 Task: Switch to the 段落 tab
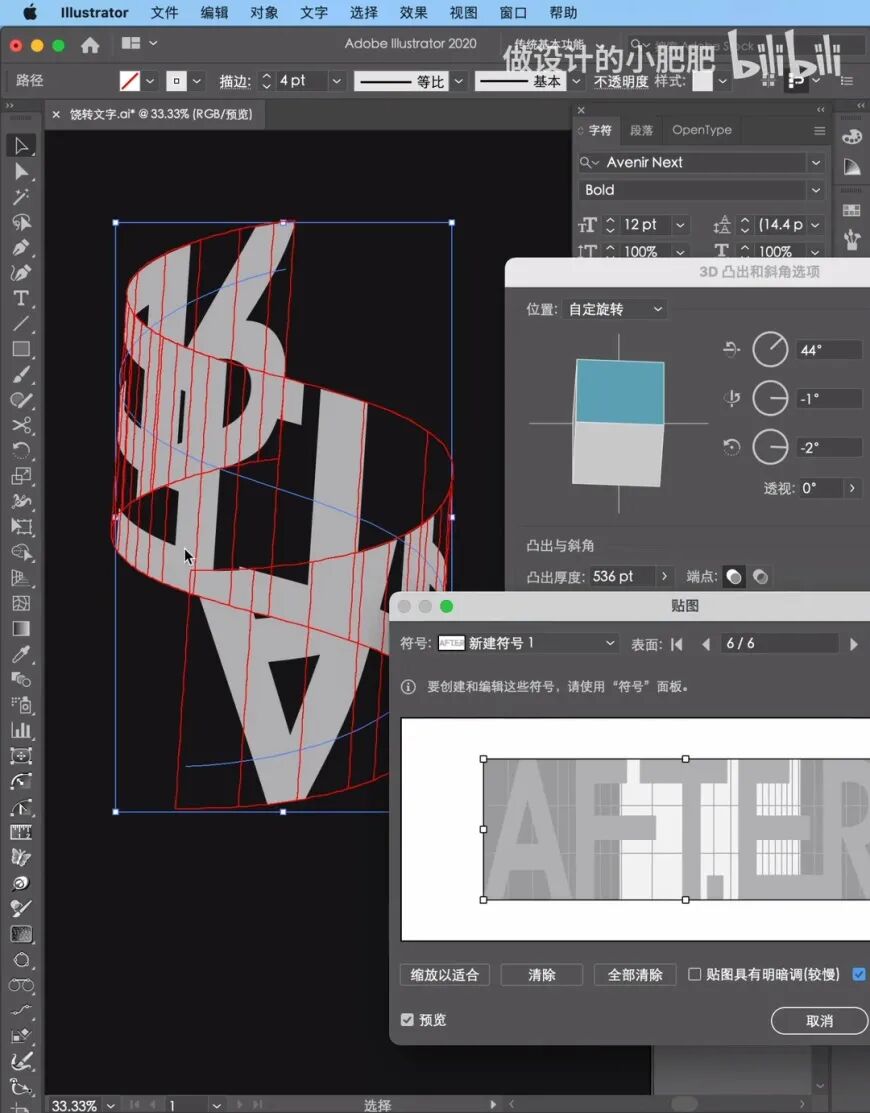tap(642, 131)
